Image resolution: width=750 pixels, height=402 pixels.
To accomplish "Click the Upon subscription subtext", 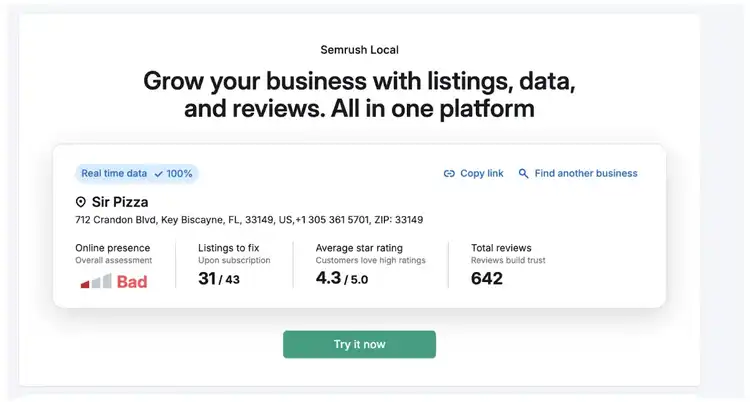I will 234,260.
